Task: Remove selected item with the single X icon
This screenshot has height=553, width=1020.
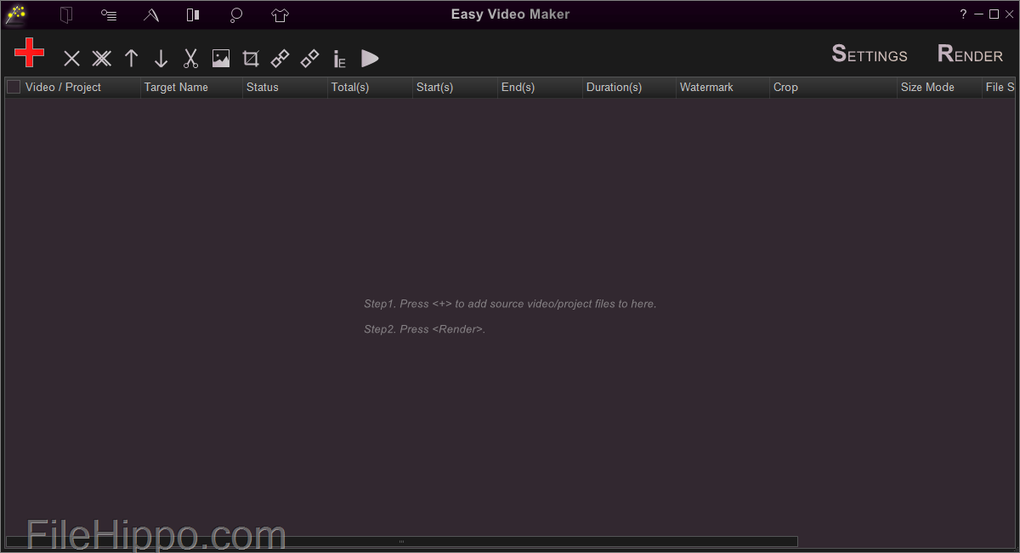Action: coord(72,59)
